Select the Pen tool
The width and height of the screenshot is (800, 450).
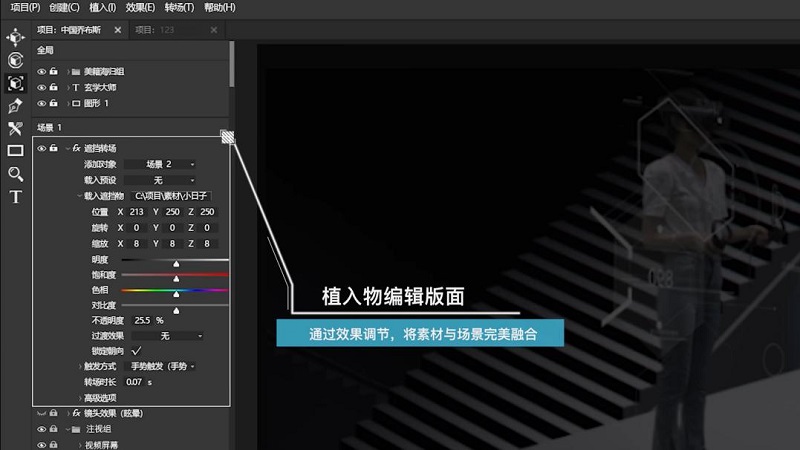(15, 105)
